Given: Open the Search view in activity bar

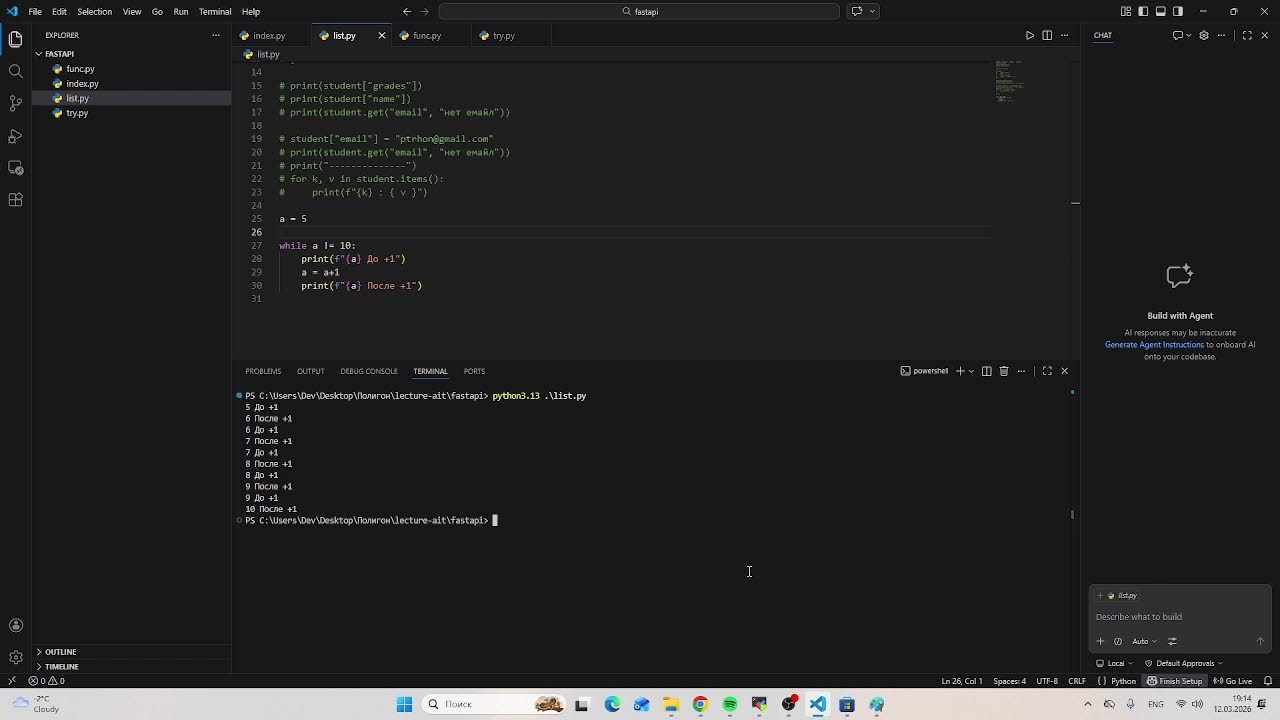Looking at the screenshot, I should pyautogui.click(x=15, y=71).
